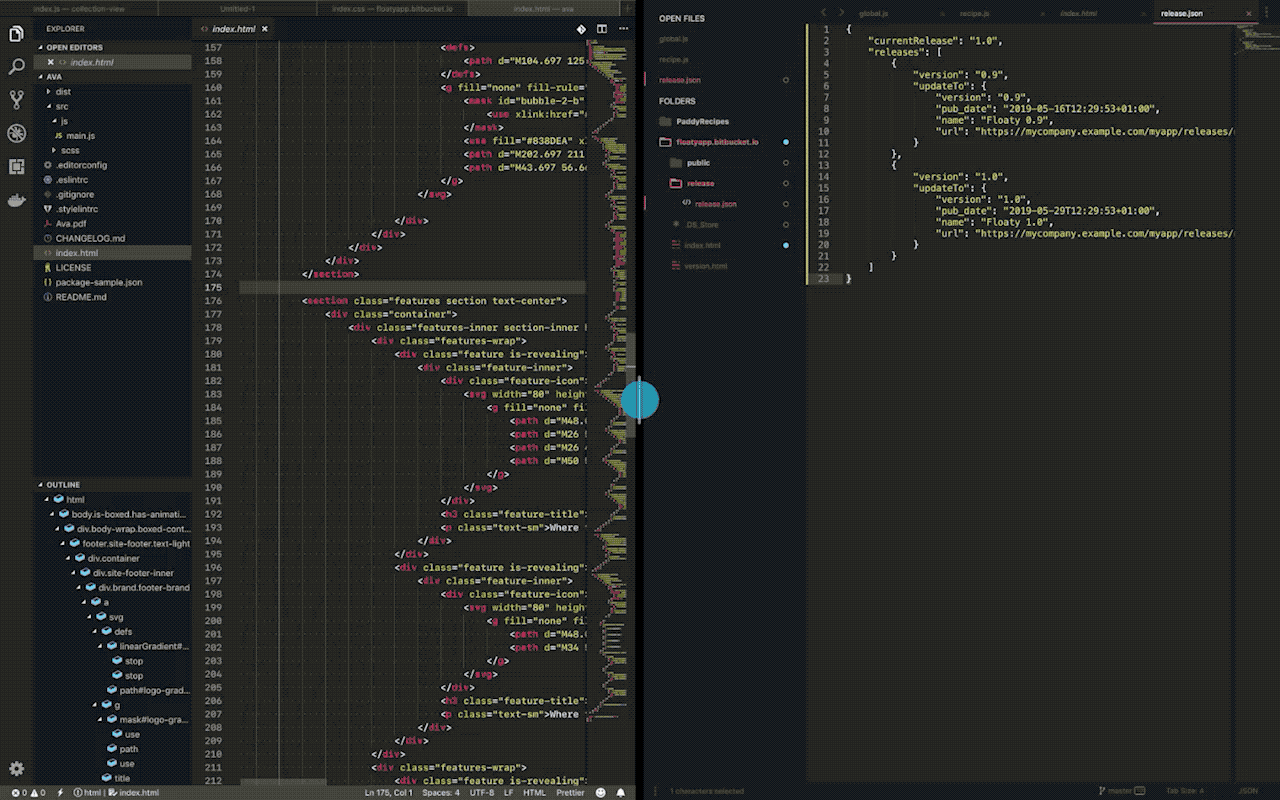The height and width of the screenshot is (800, 1280).
Task: Select version.html in the Folders list
Action: (x=705, y=266)
